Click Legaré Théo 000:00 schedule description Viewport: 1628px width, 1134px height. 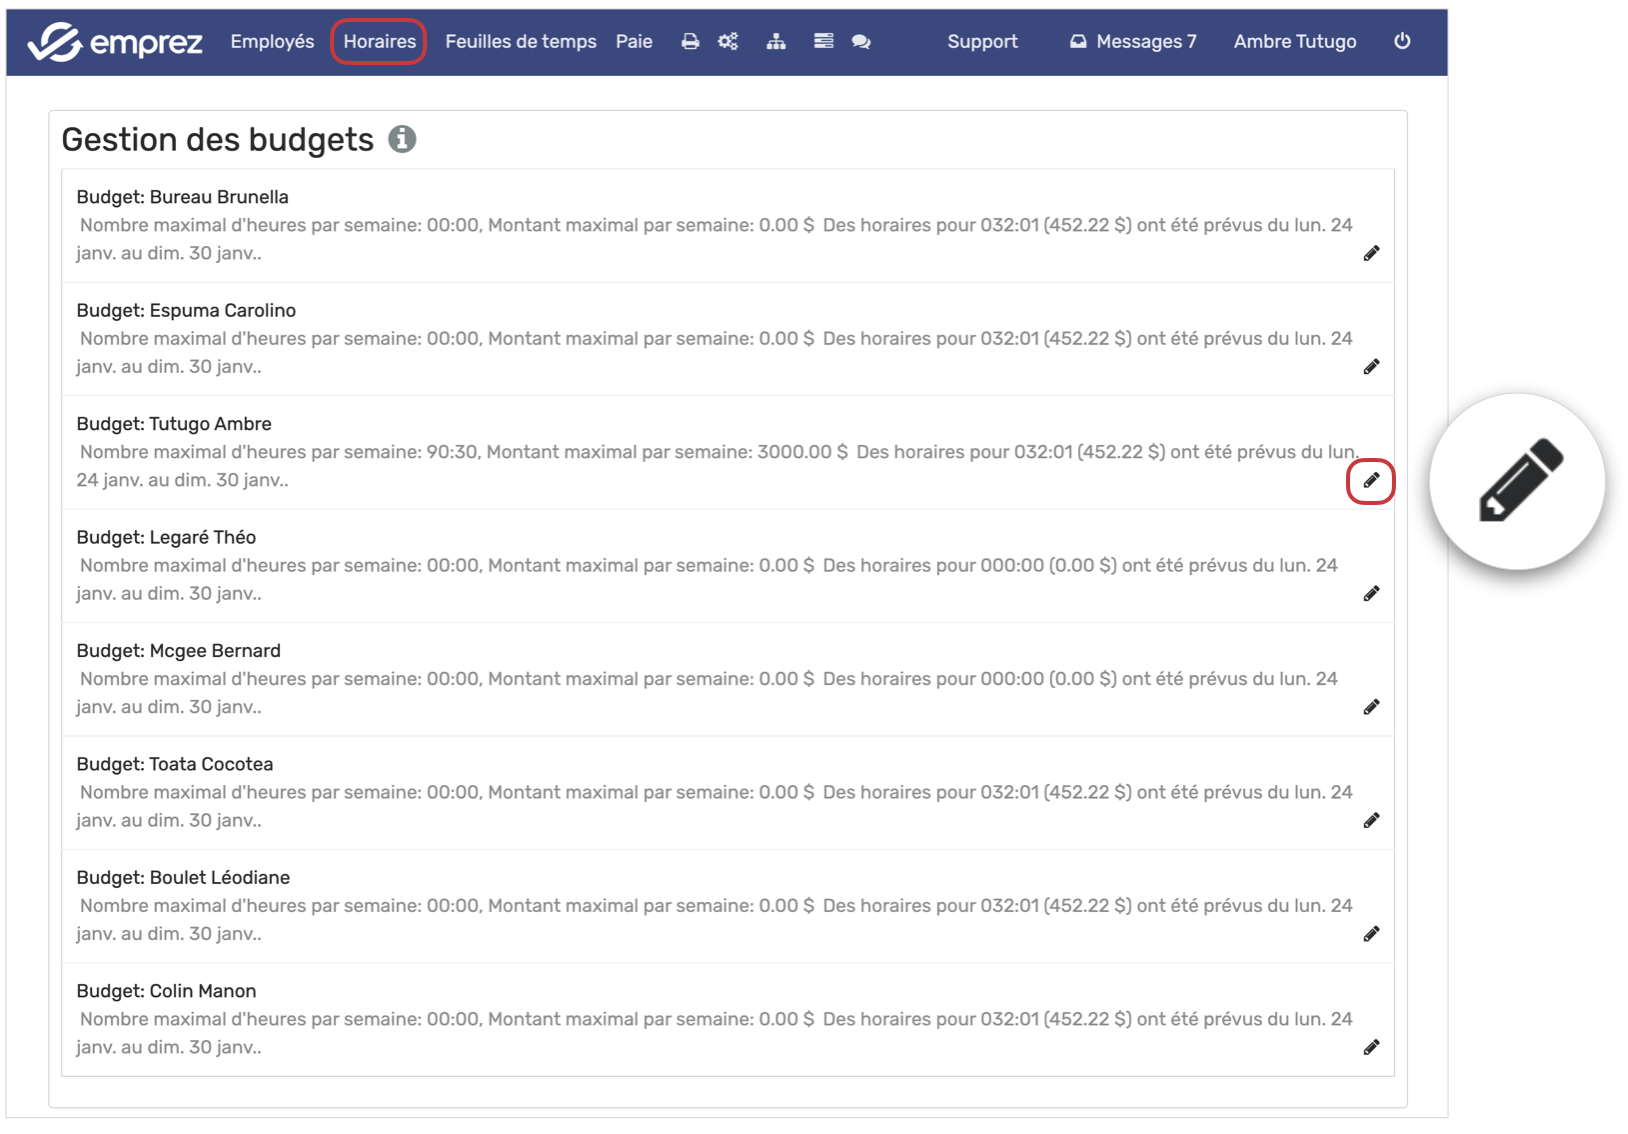click(707, 580)
